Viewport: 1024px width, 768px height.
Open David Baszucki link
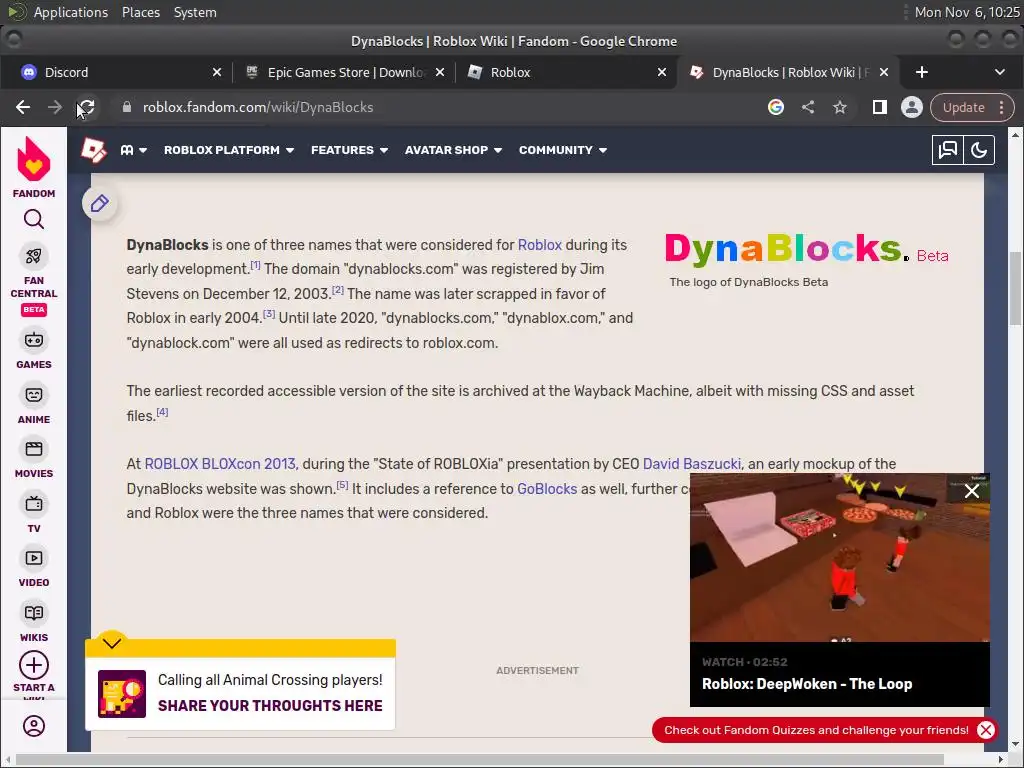coord(692,464)
